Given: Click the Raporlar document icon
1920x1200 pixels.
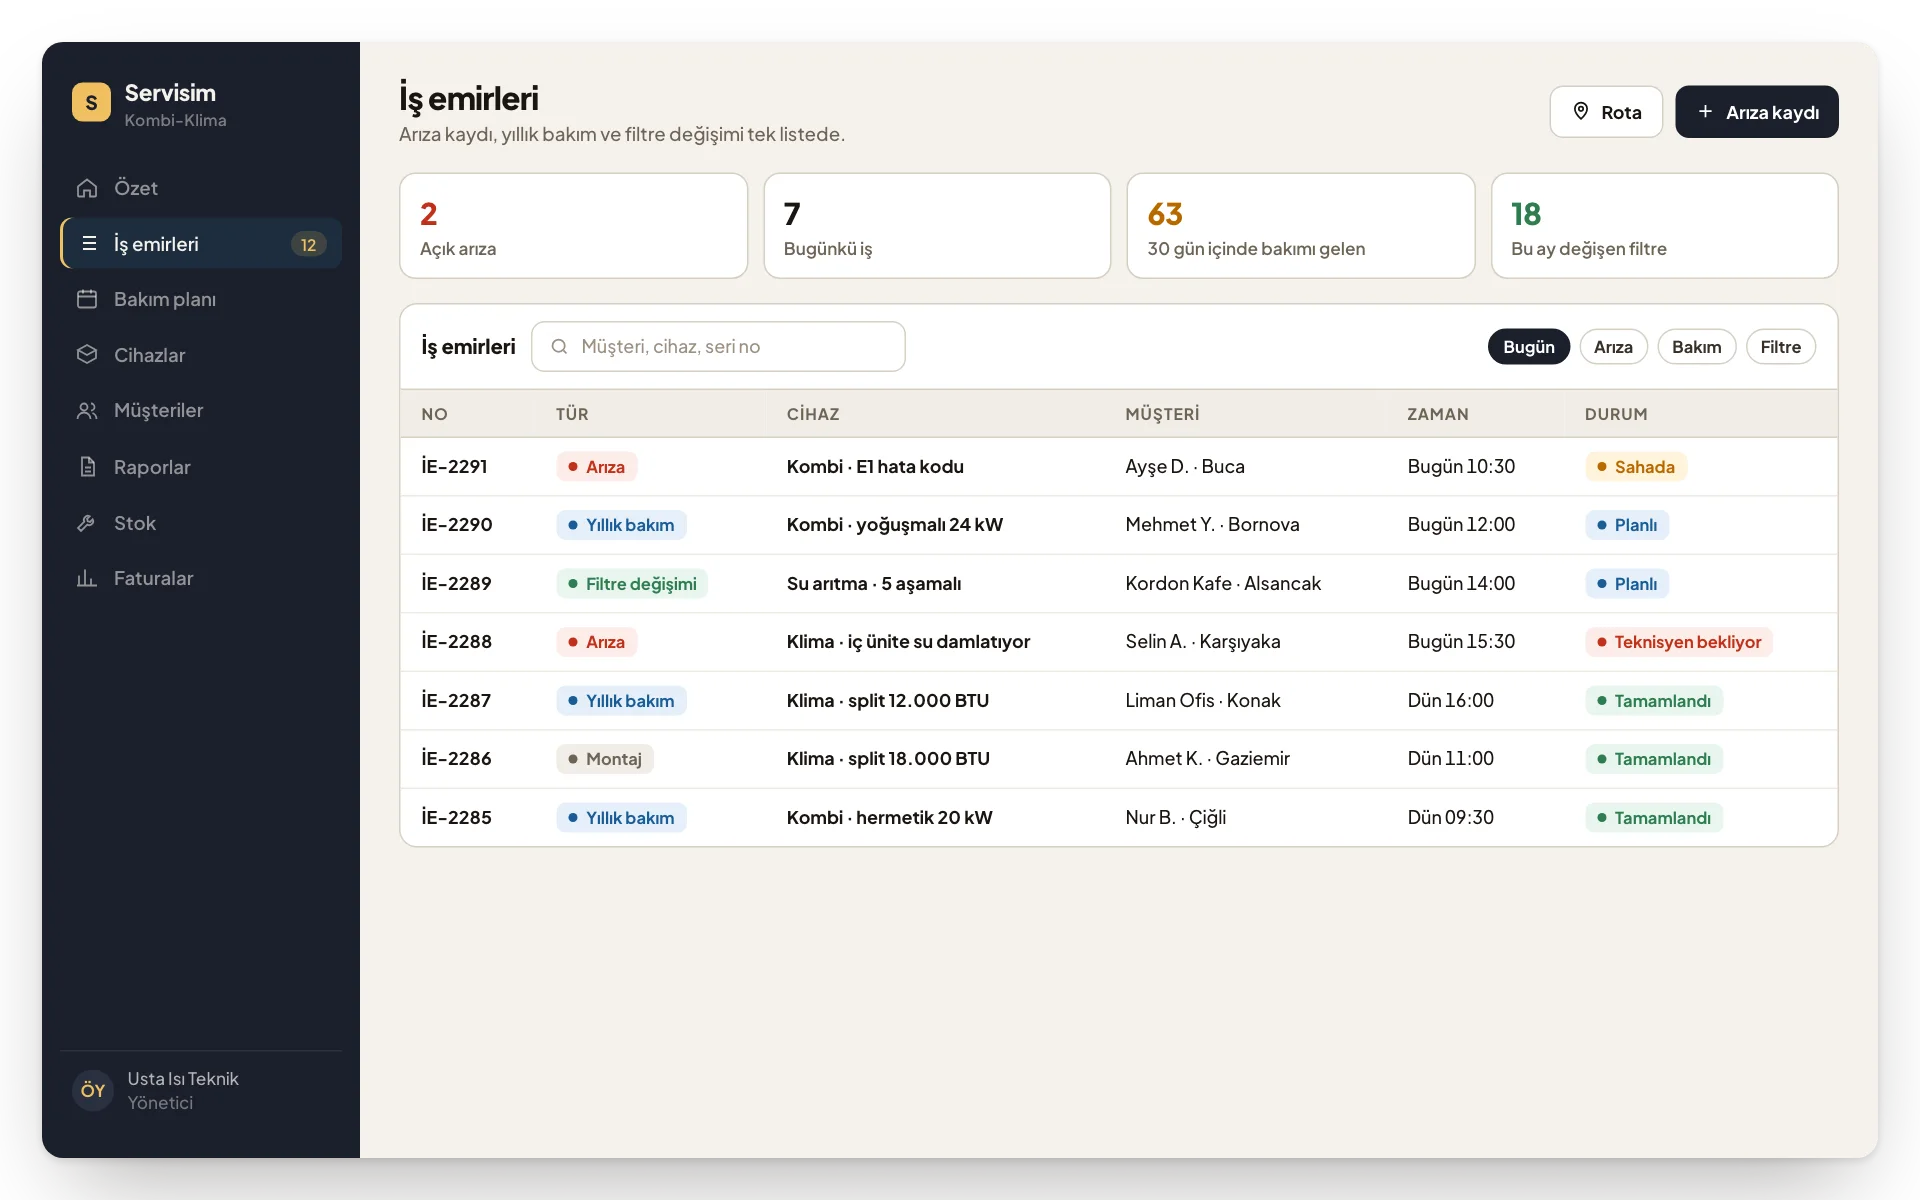Looking at the screenshot, I should tap(87, 467).
